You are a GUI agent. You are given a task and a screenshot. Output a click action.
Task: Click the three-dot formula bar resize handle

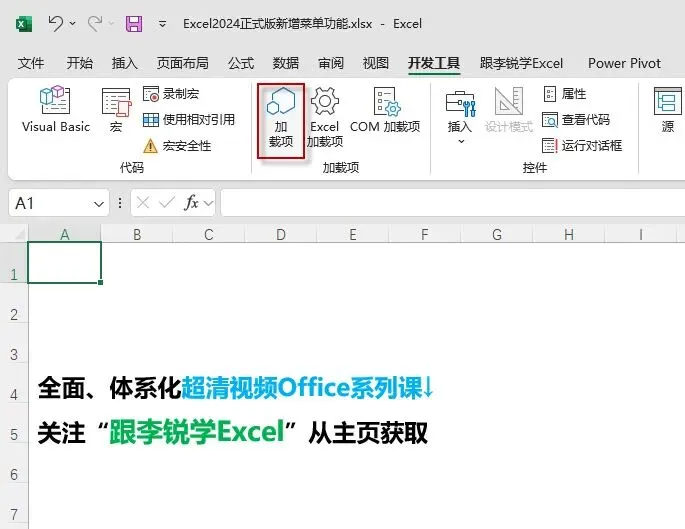[120, 203]
